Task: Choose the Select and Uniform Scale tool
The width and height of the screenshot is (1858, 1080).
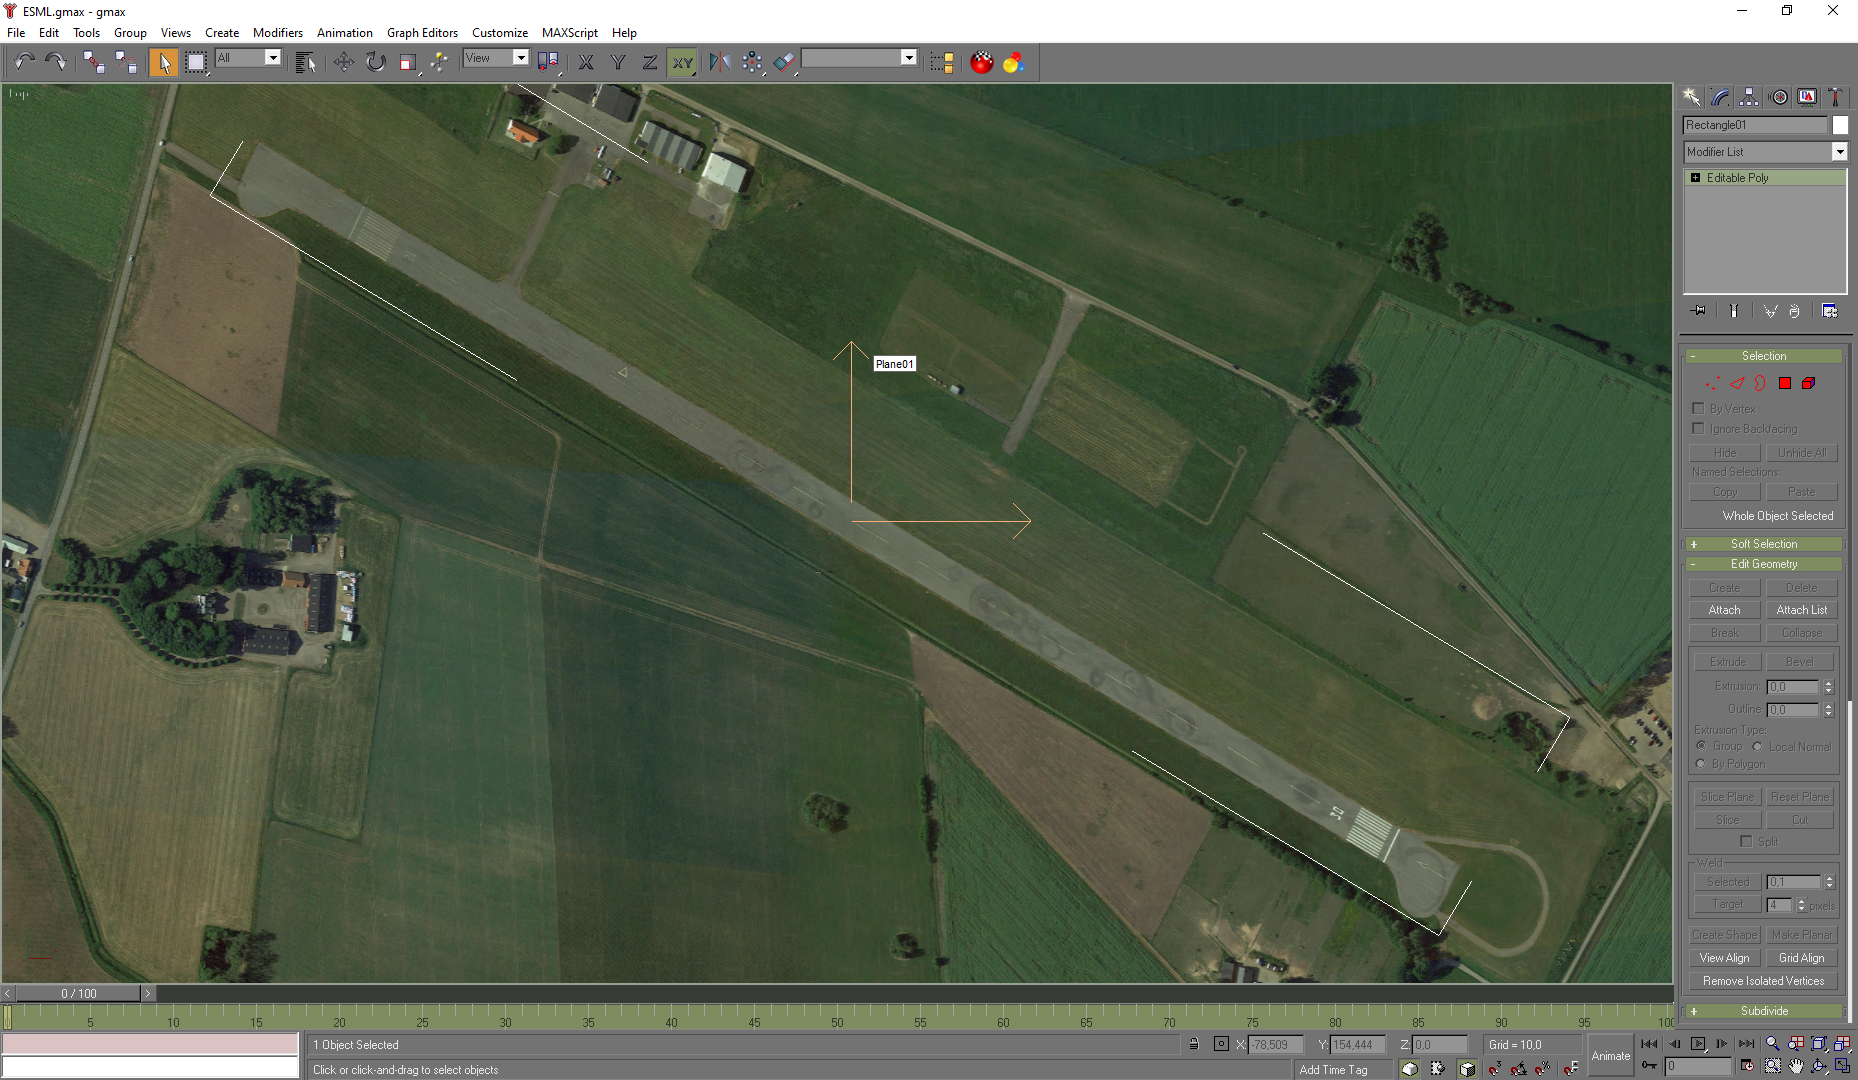Action: point(407,62)
